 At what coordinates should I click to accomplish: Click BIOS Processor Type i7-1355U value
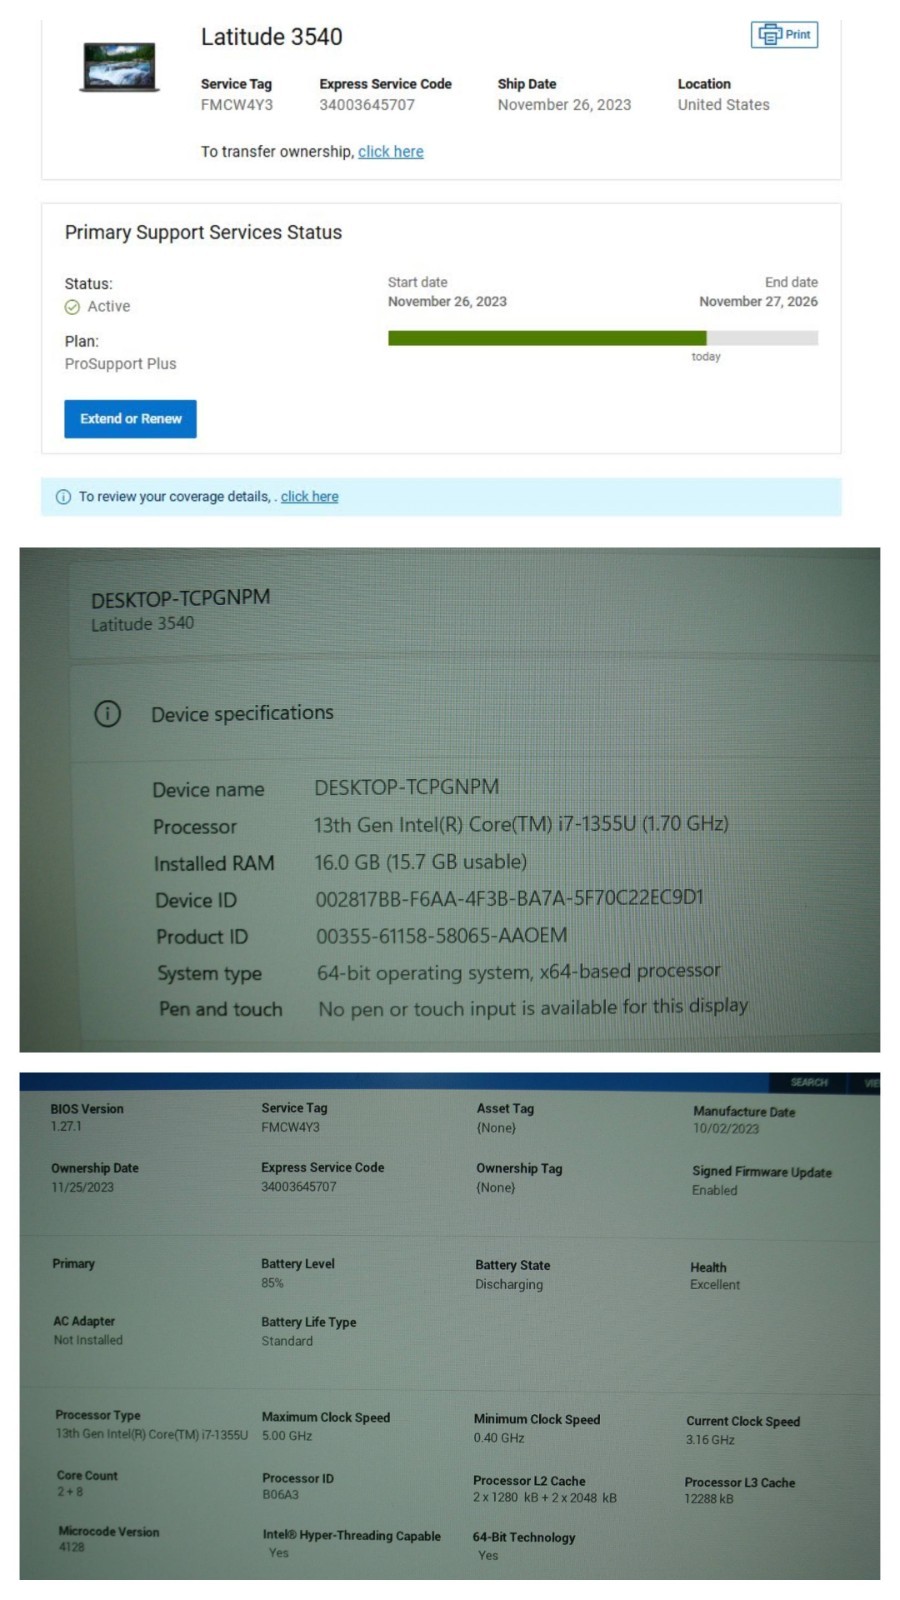[151, 1434]
